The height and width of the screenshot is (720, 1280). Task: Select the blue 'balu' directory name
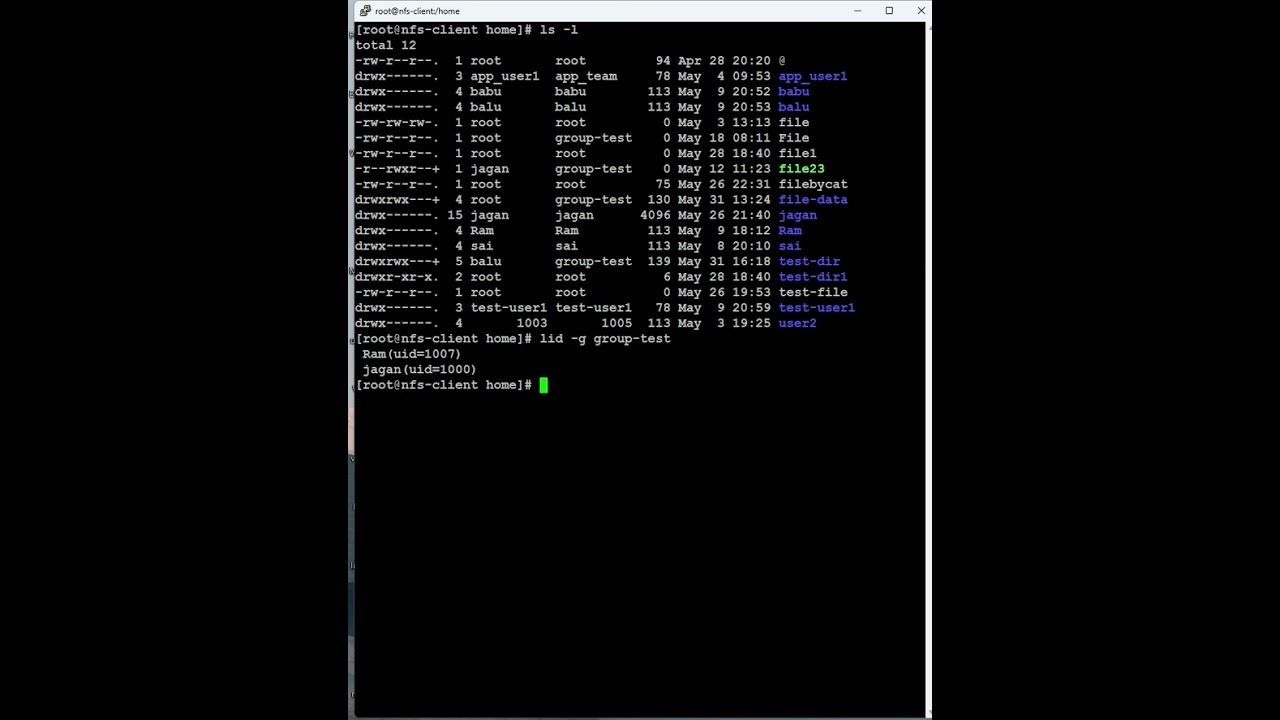coord(793,107)
